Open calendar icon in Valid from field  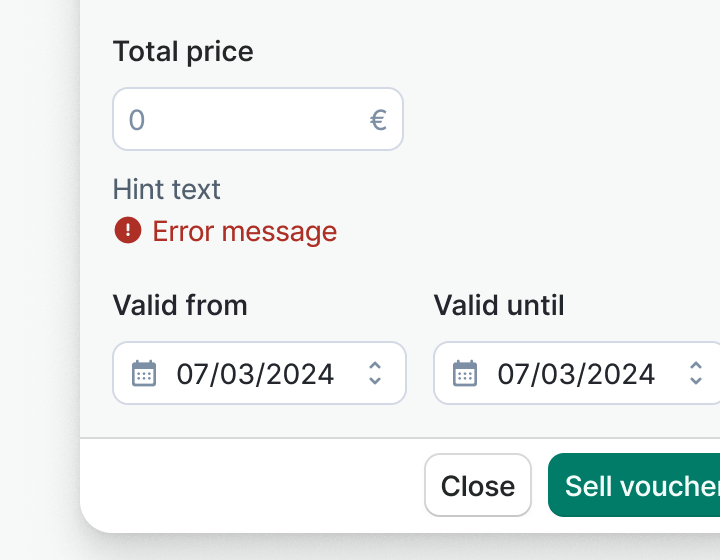[x=144, y=374]
